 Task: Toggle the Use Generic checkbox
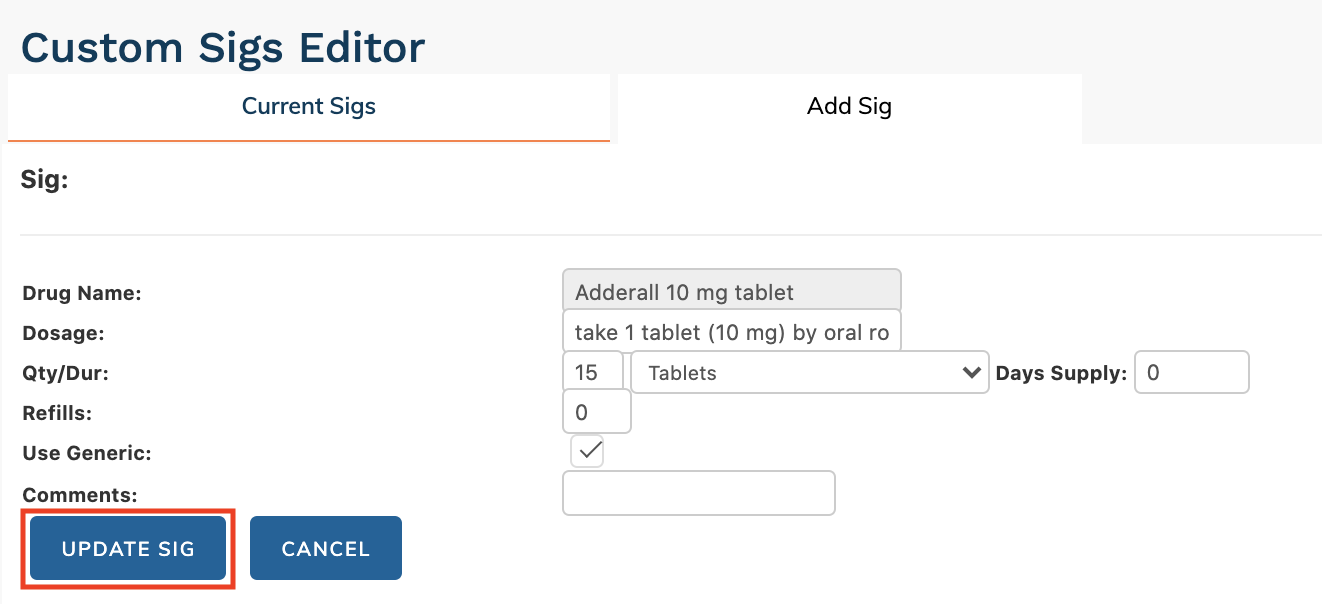[x=588, y=451]
